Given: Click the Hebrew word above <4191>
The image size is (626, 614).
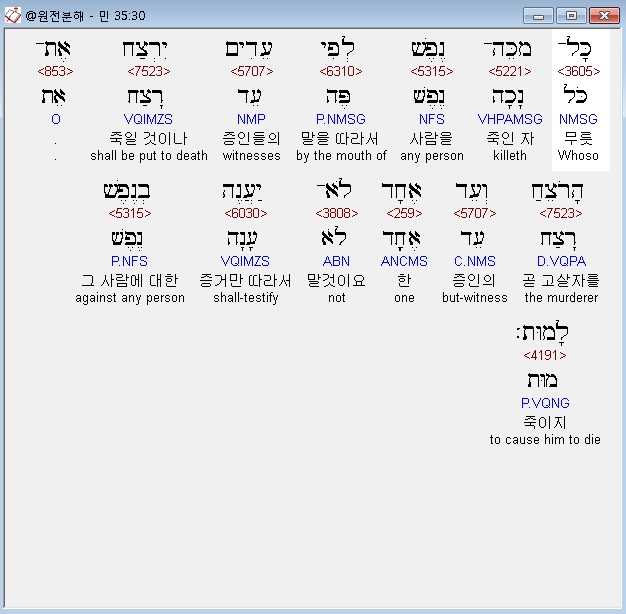Looking at the screenshot, I should click(543, 333).
